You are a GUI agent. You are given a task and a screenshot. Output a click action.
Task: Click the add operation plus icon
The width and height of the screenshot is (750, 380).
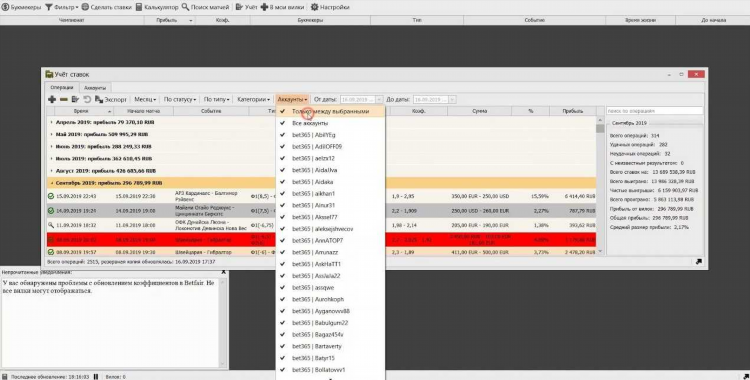52,99
